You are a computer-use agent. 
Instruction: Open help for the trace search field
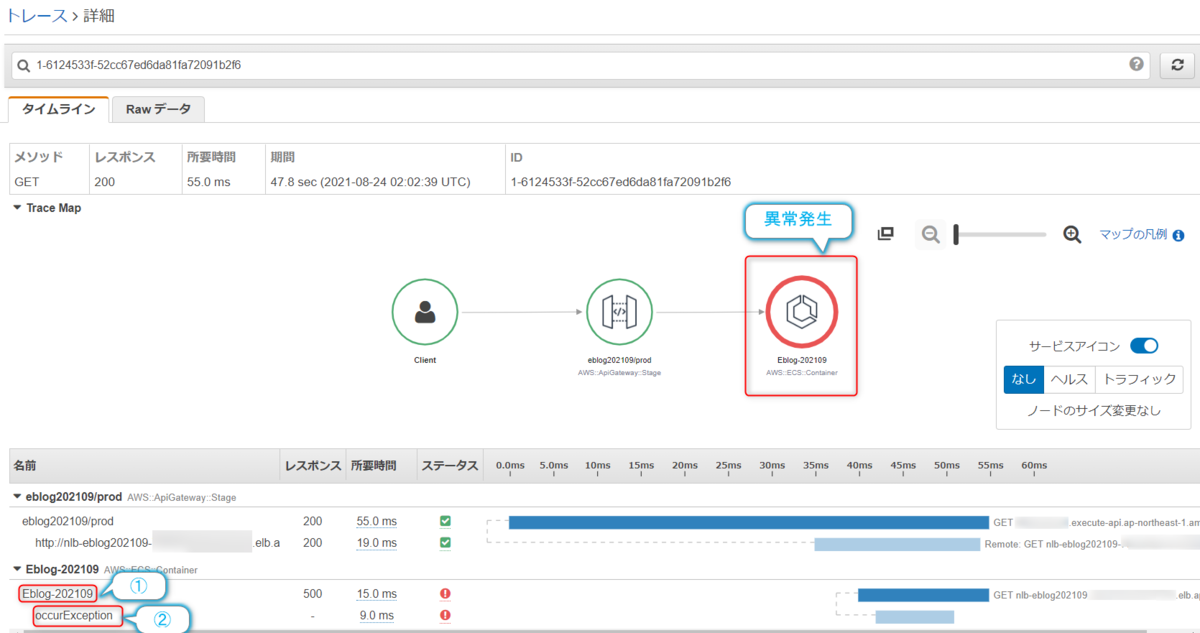[x=1137, y=63]
